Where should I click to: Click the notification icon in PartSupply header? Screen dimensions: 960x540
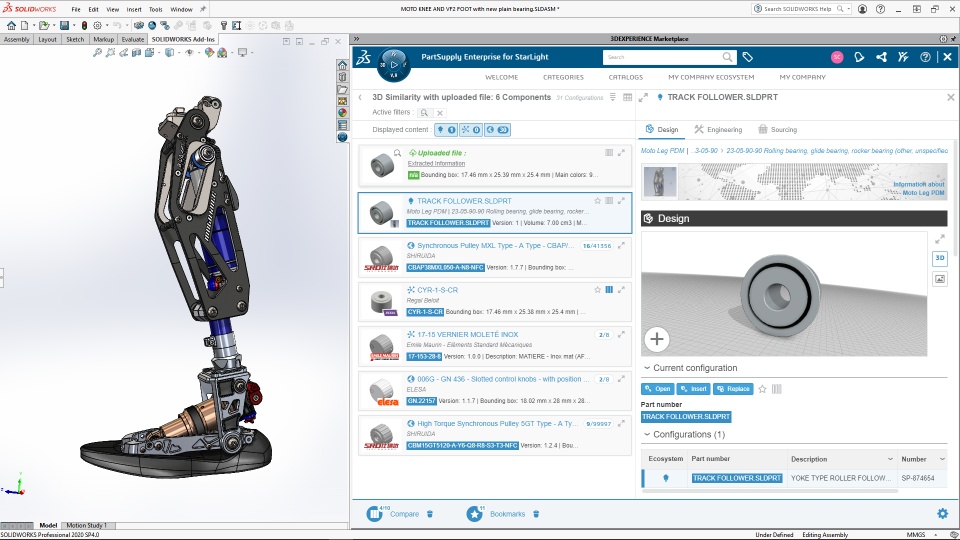[x=859, y=57]
